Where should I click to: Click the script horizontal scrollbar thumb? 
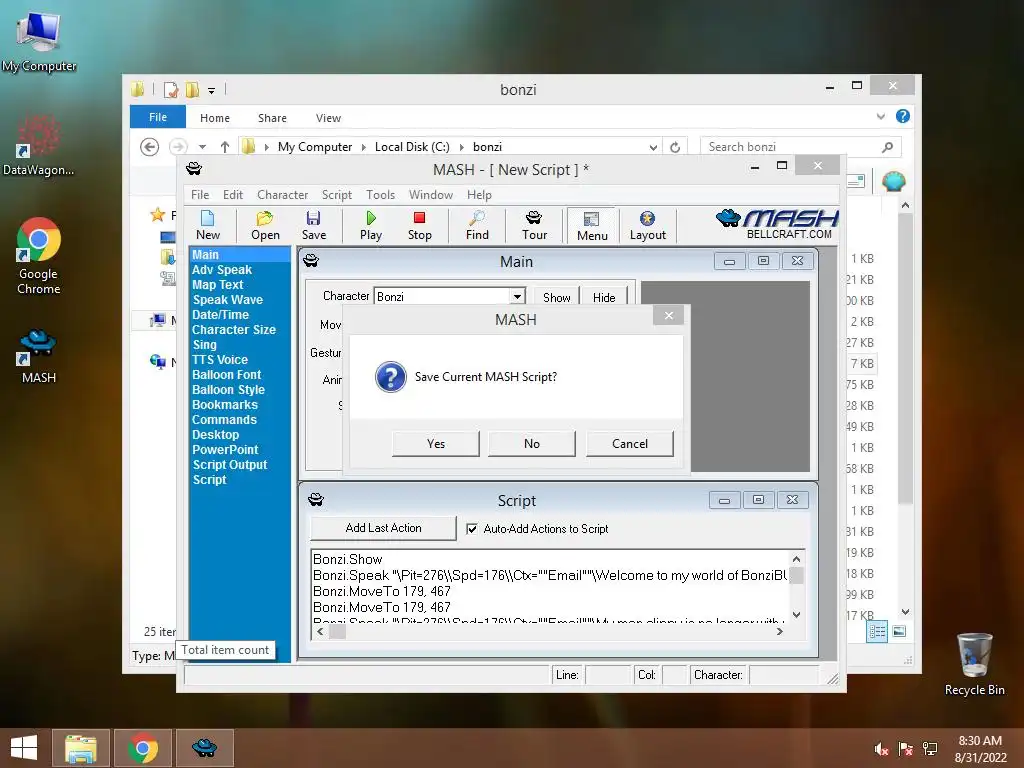(x=337, y=632)
